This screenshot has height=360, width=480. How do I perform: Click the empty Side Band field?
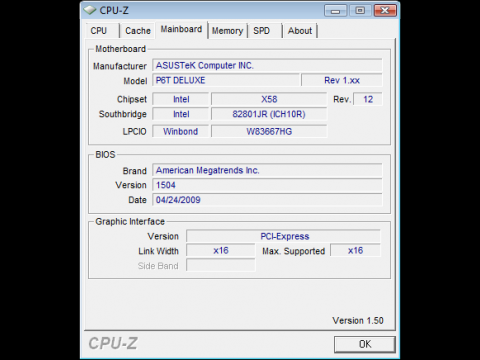point(221,266)
